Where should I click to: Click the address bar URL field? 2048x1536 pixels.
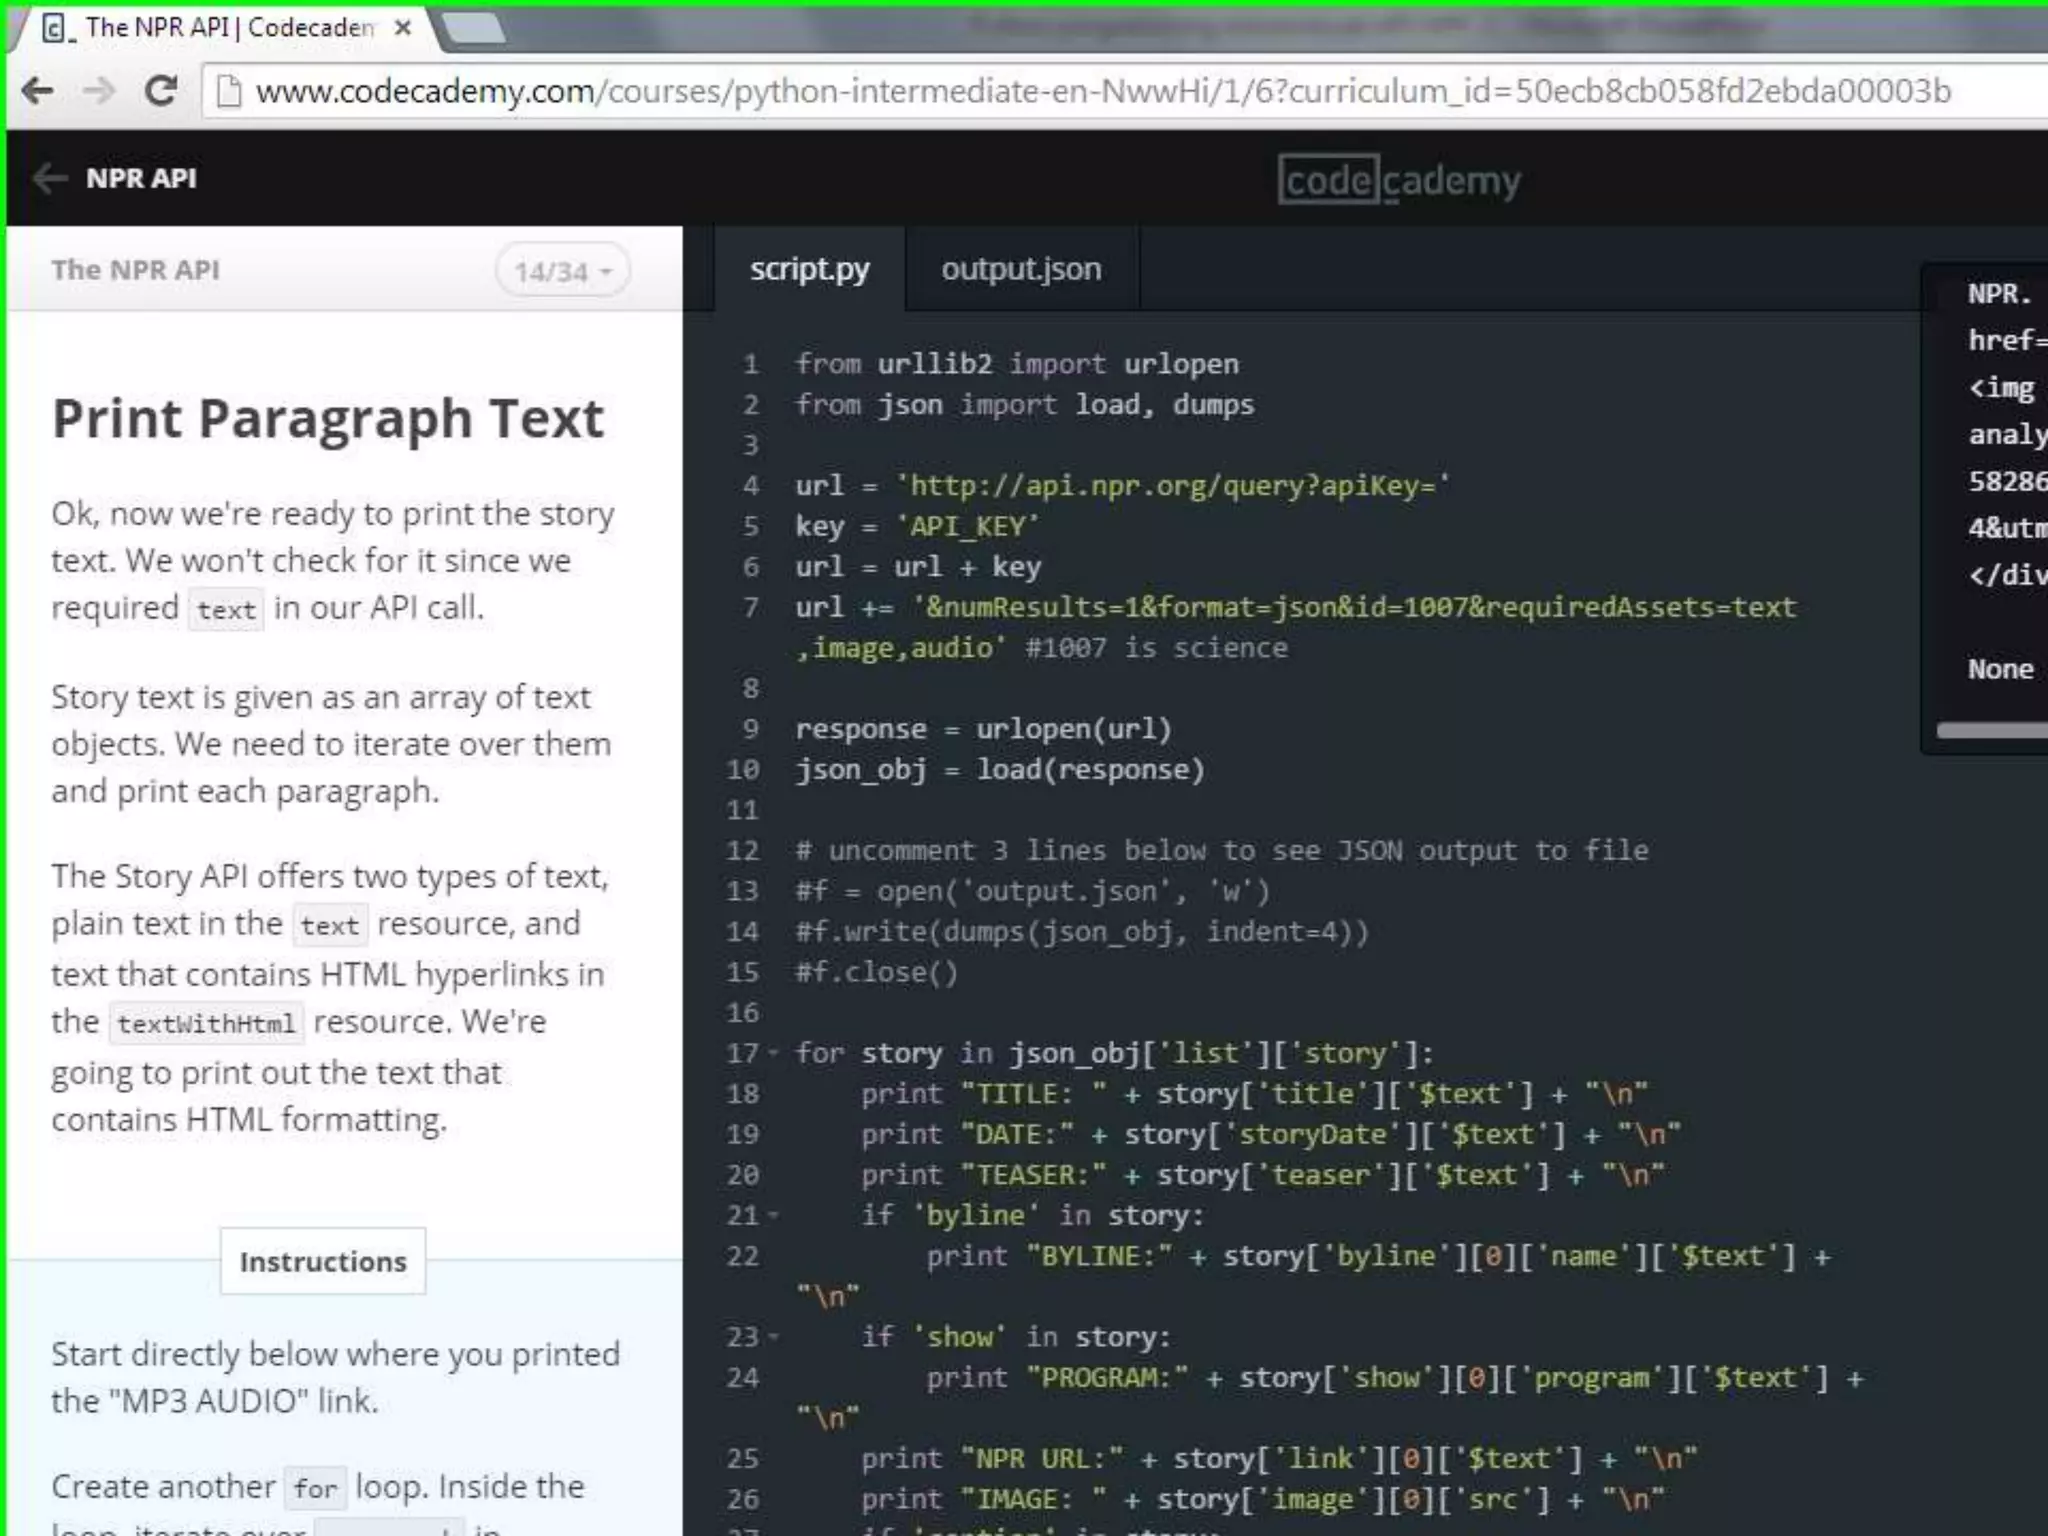1124,91
